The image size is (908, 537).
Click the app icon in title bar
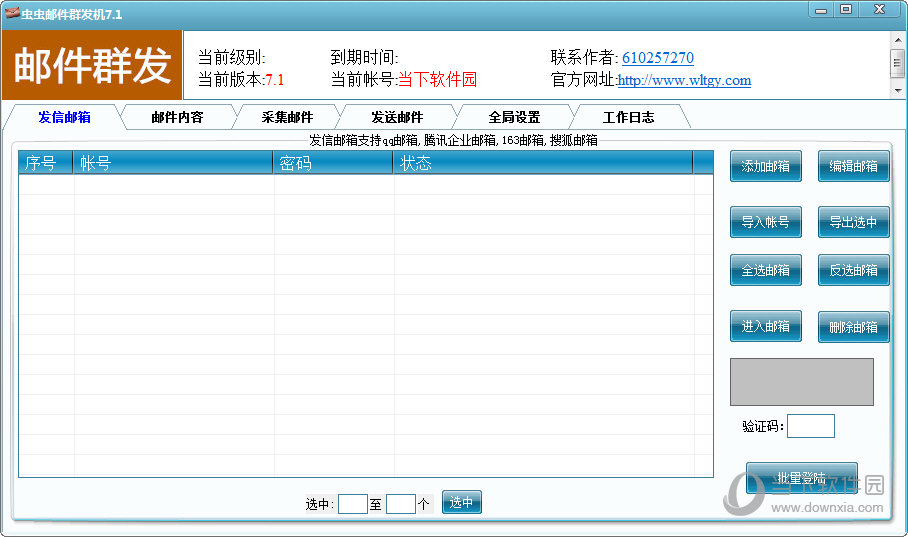[x=12, y=13]
